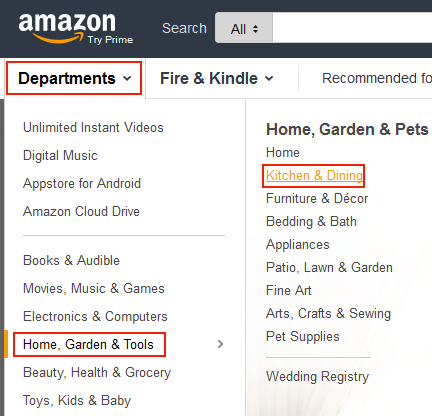Viewport: 432px width, 416px height.
Task: Click inside the search input field
Action: click(352, 28)
